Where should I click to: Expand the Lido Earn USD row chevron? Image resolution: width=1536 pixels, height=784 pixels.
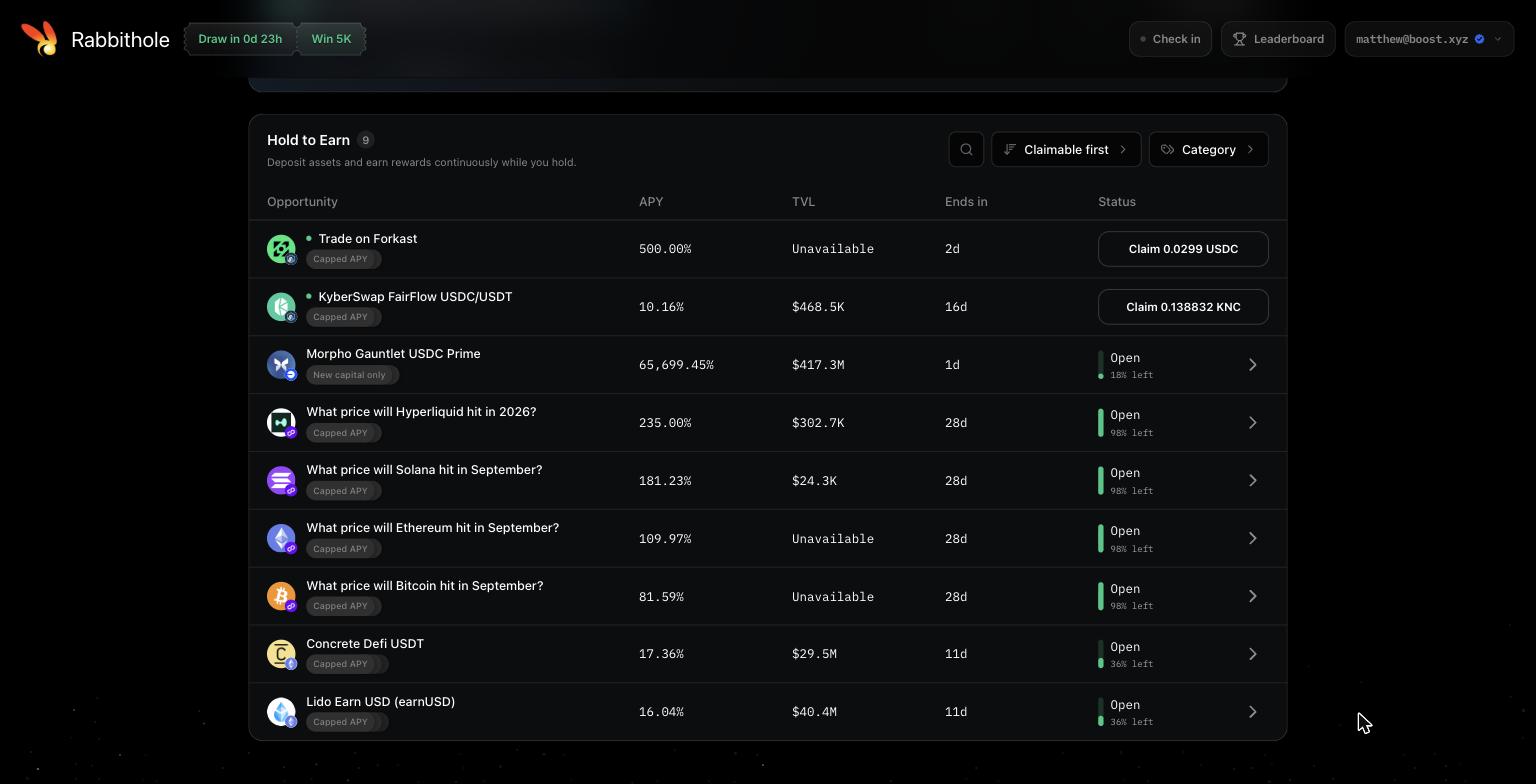point(1252,712)
